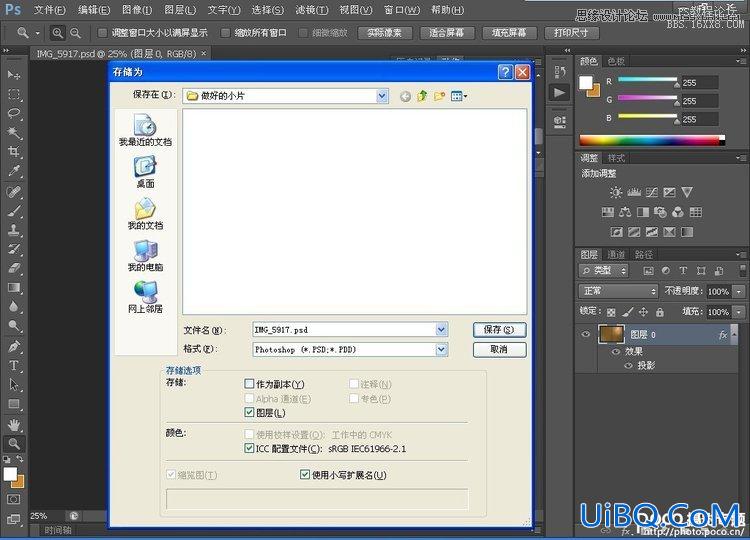Toggle 图层 checkbox in save options
The width and height of the screenshot is (750, 540).
click(x=249, y=412)
